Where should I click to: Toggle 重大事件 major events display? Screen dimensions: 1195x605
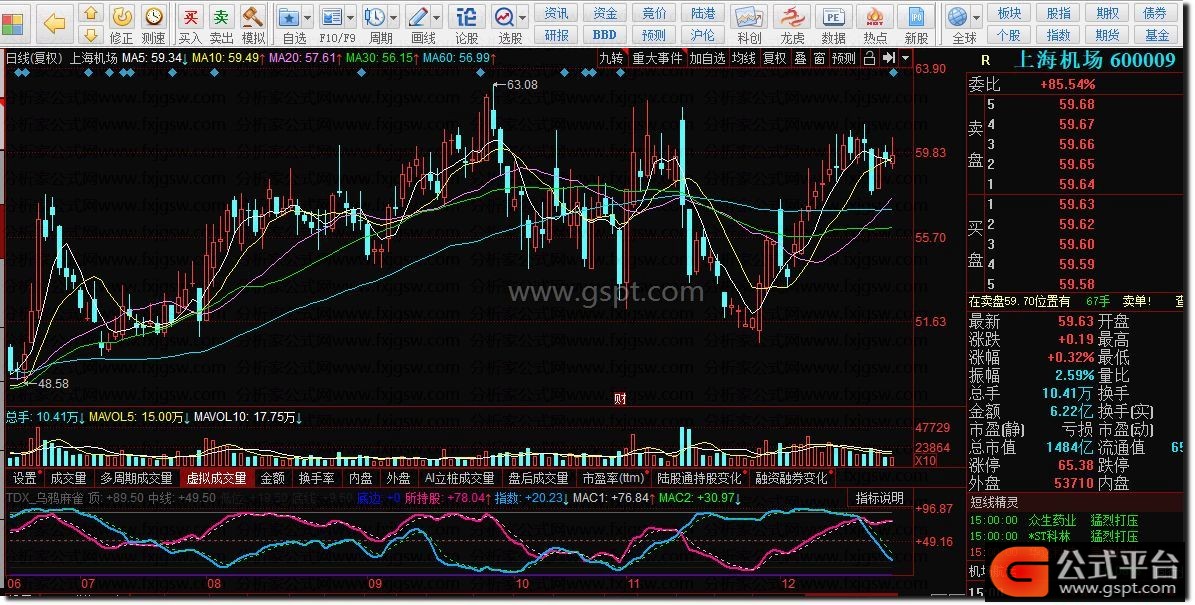657,58
